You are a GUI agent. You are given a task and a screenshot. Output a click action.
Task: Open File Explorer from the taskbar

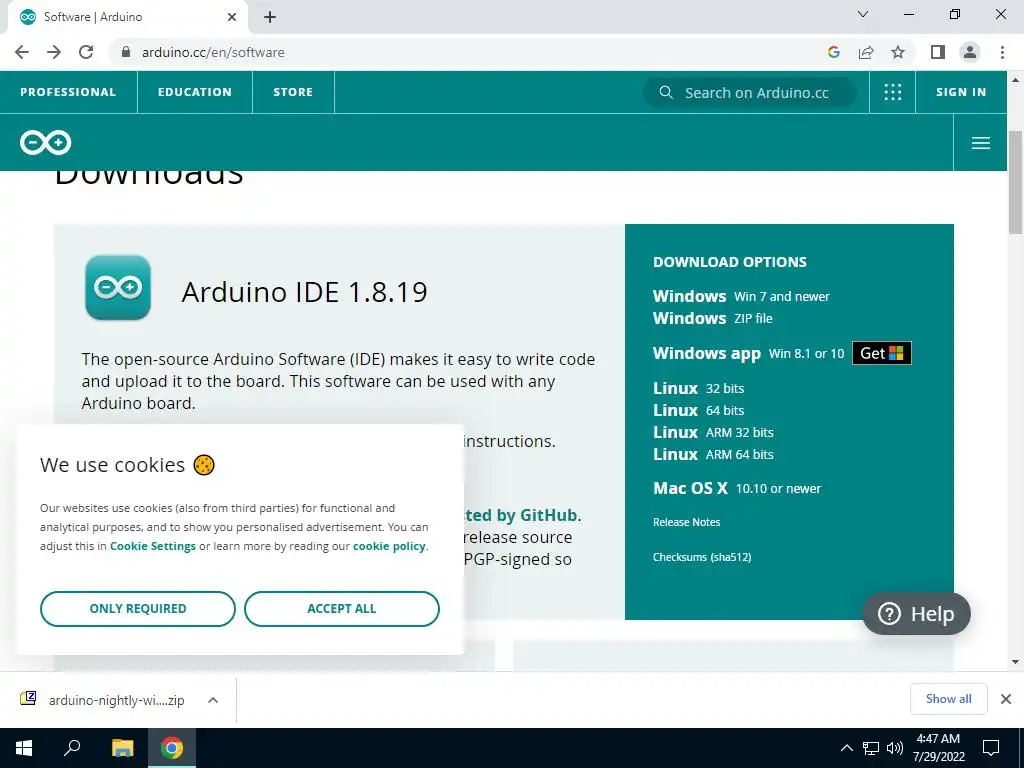pyautogui.click(x=122, y=748)
